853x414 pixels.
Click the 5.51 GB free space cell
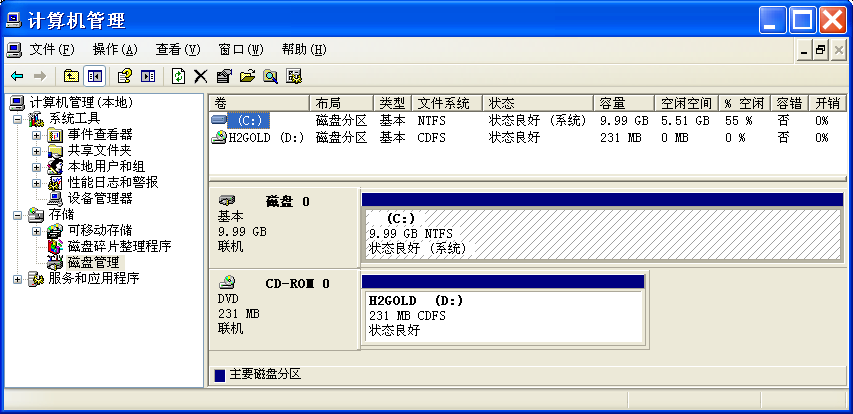[685, 121]
